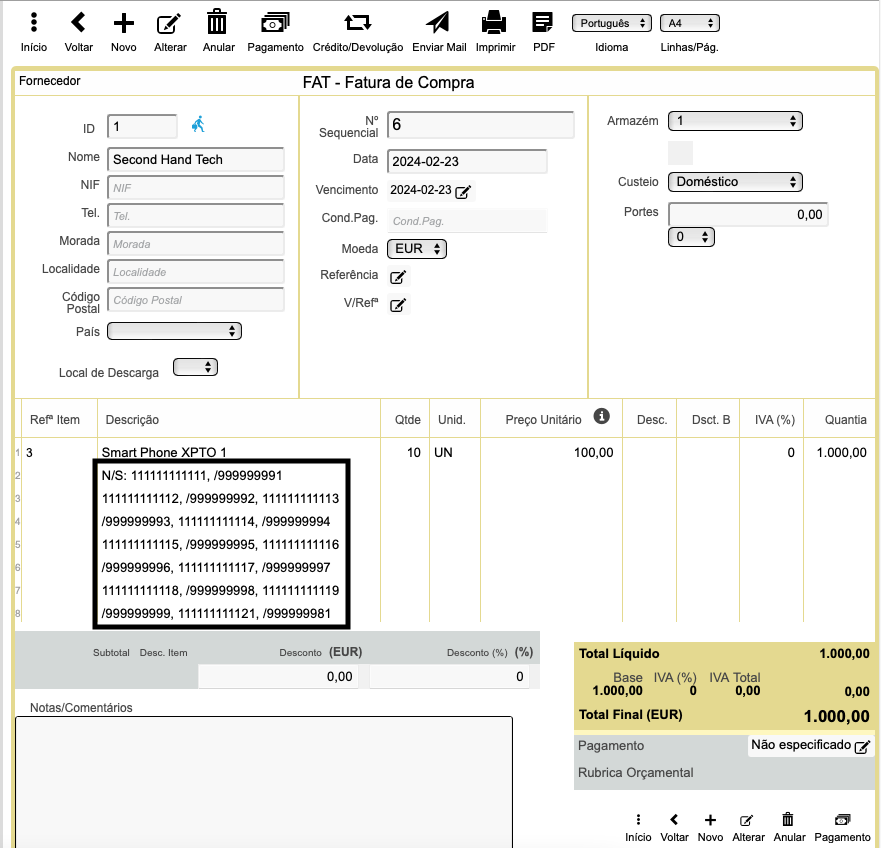Open the Portes tax dropdown showing 0
This screenshot has width=881, height=848.
[x=691, y=237]
